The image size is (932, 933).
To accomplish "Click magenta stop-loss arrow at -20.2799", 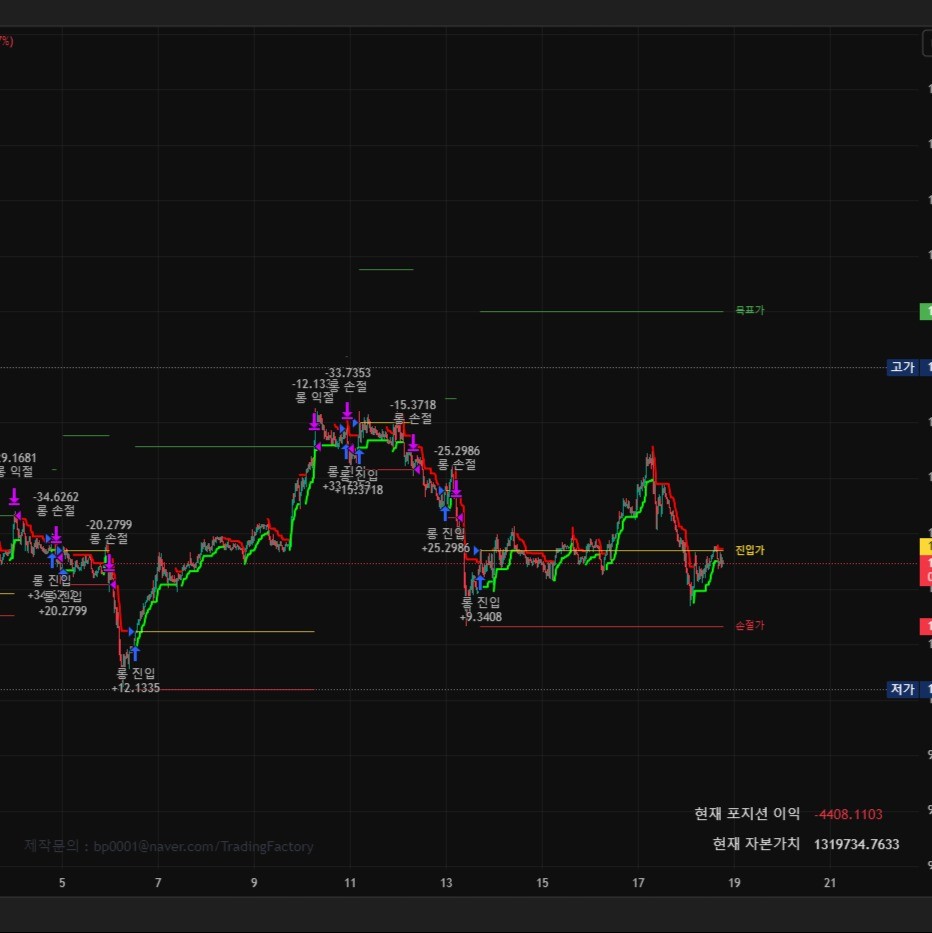I will point(109,563).
